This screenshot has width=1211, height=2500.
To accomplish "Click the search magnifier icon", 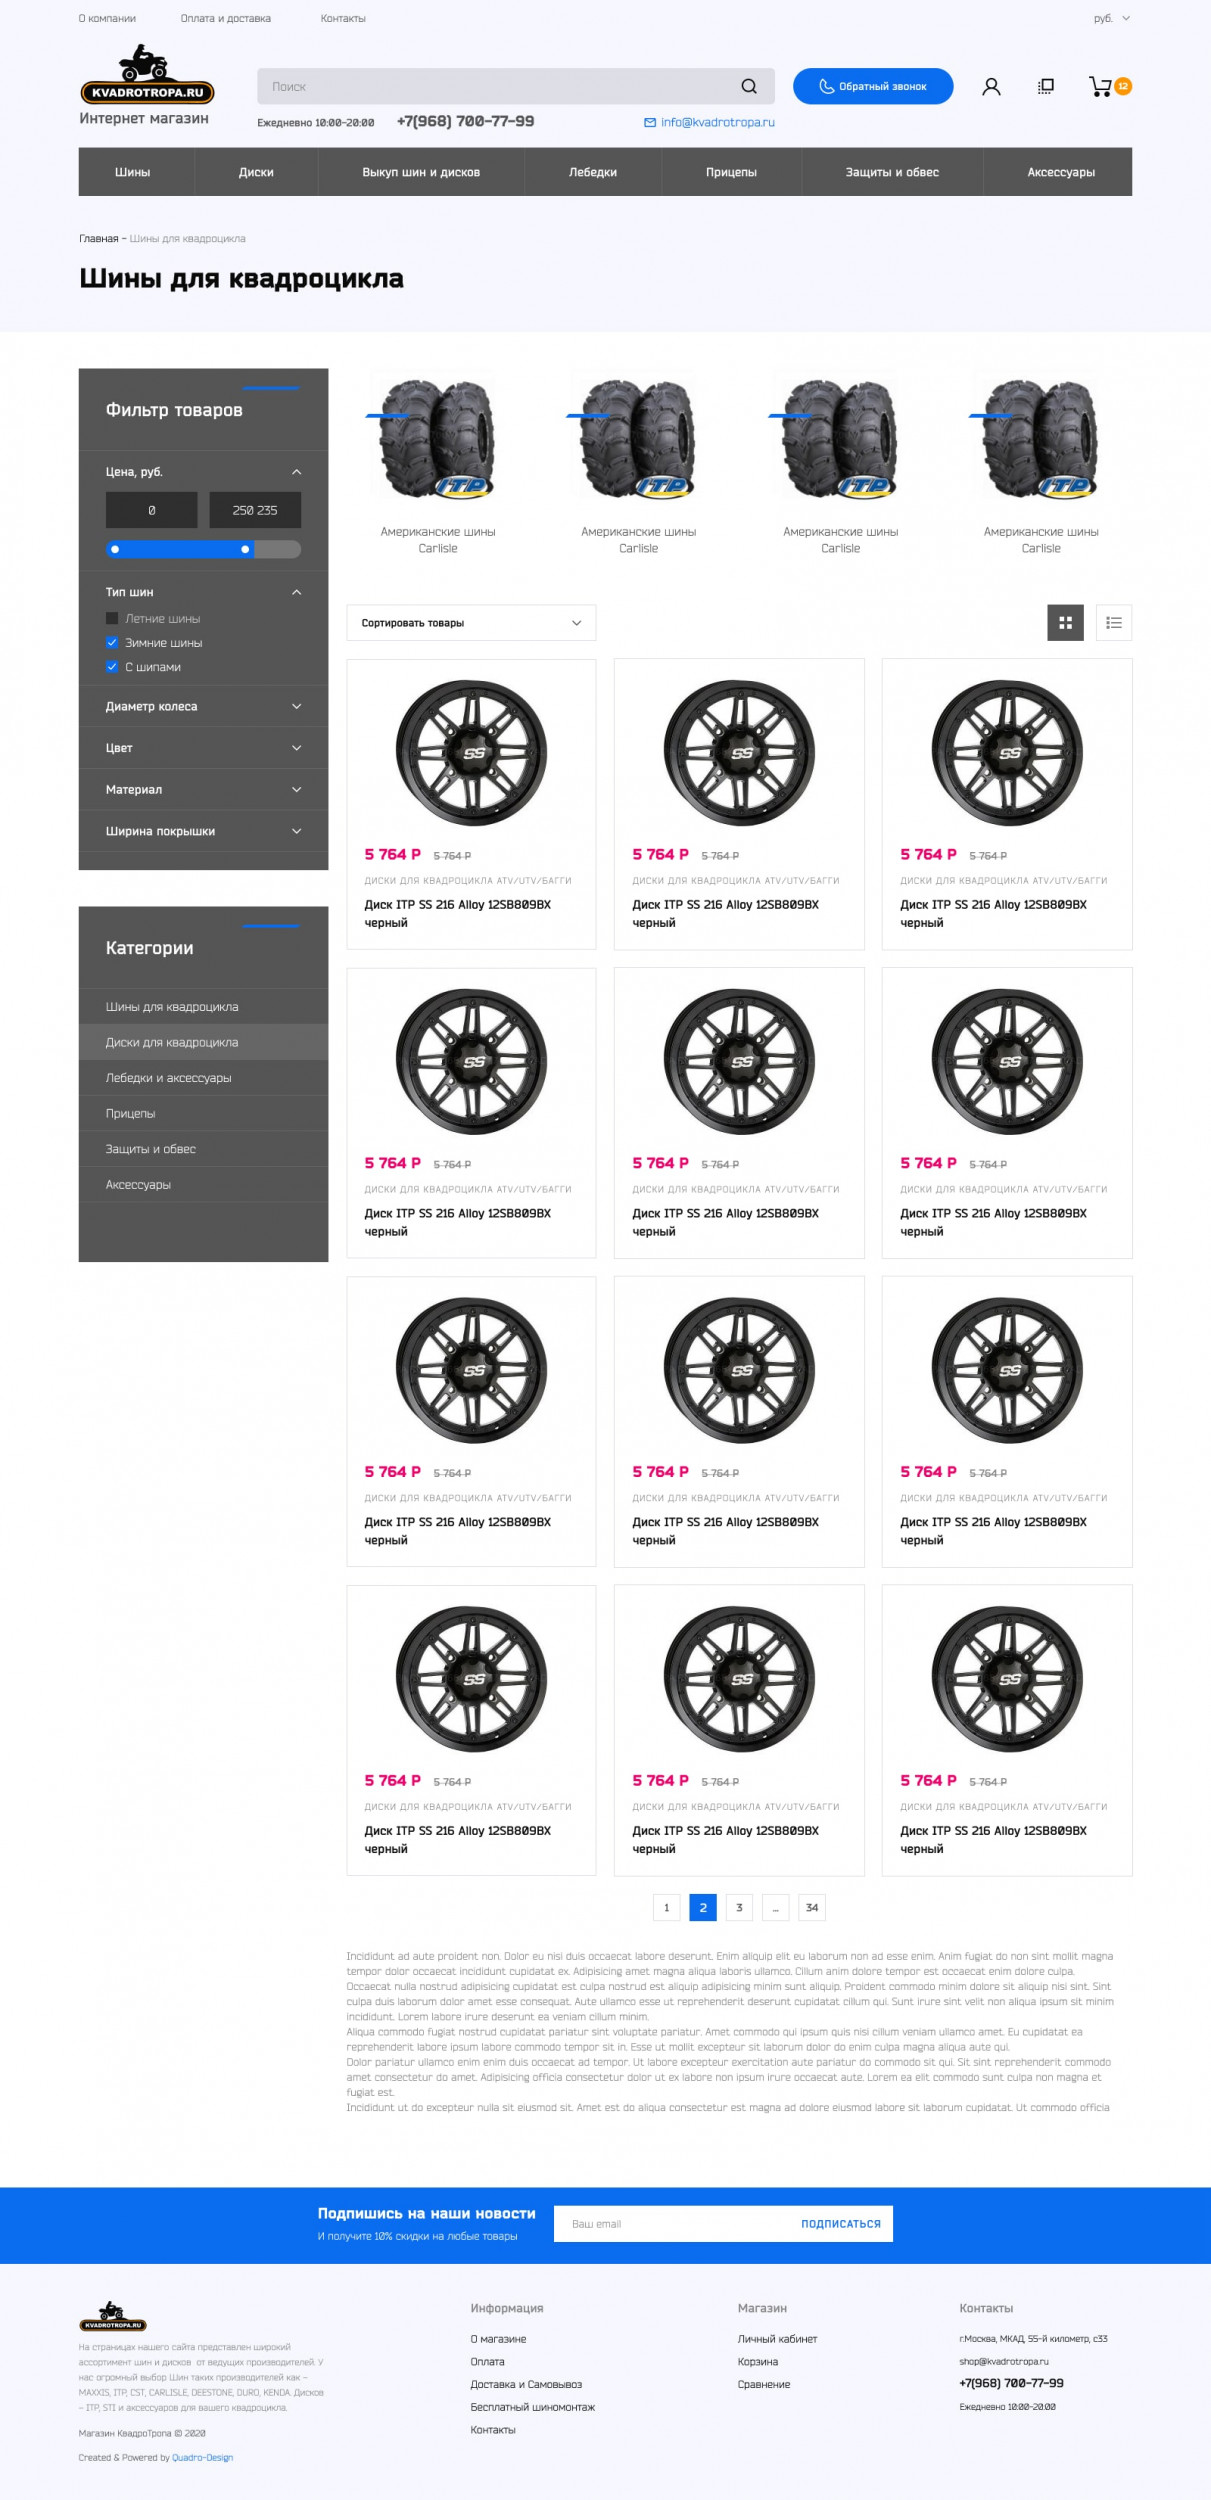I will (748, 87).
